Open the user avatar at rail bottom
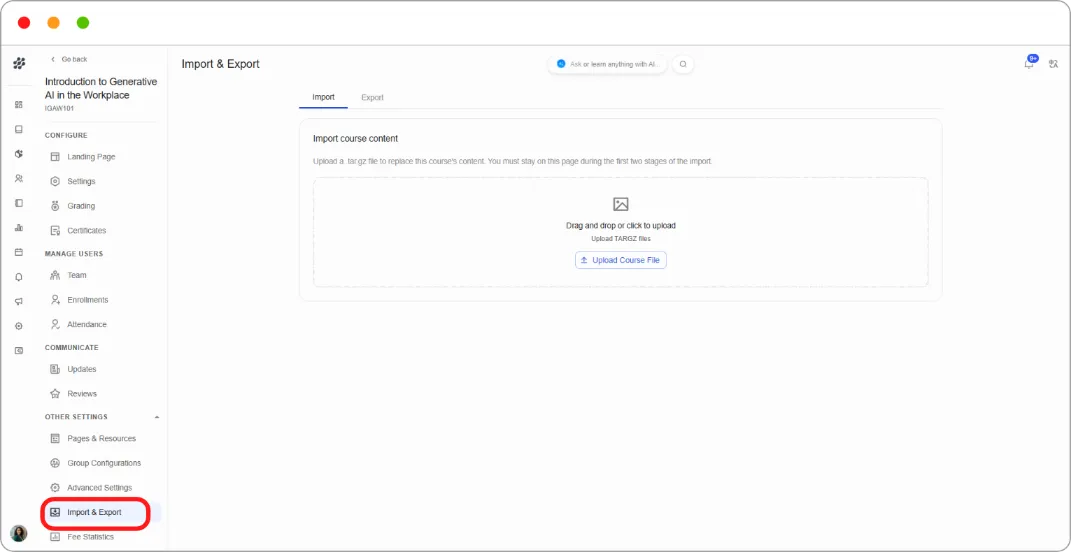Image resolution: width=1071 pixels, height=552 pixels. point(19,534)
